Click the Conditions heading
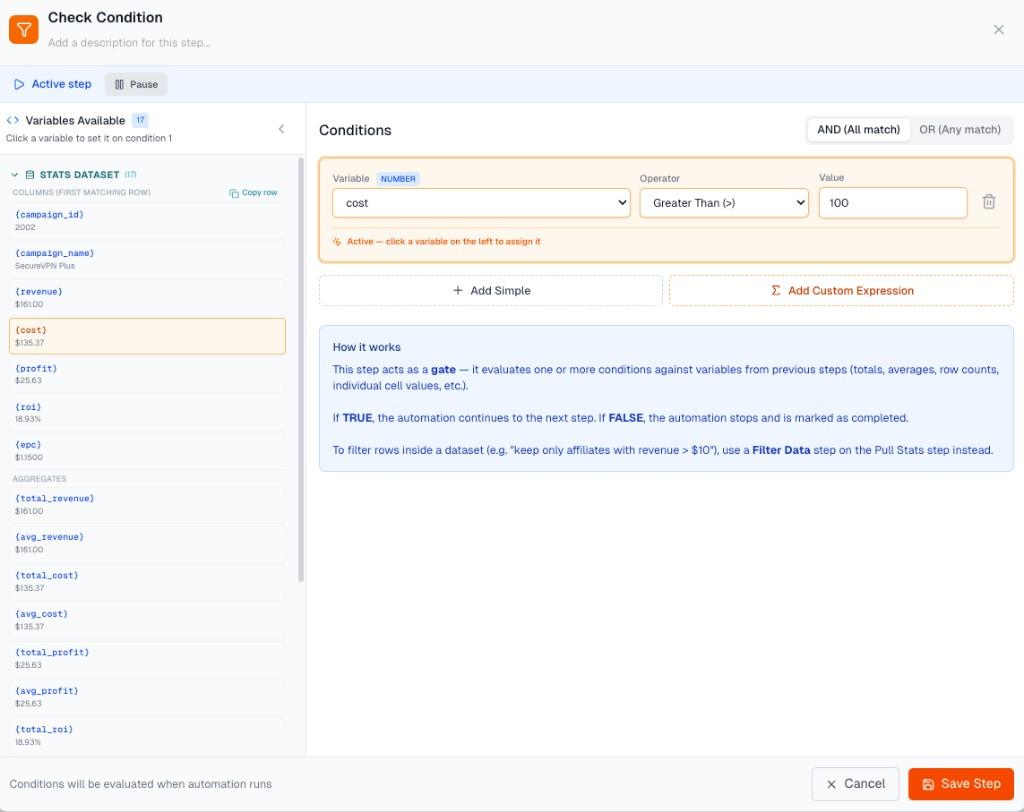The height and width of the screenshot is (812, 1024). click(355, 130)
